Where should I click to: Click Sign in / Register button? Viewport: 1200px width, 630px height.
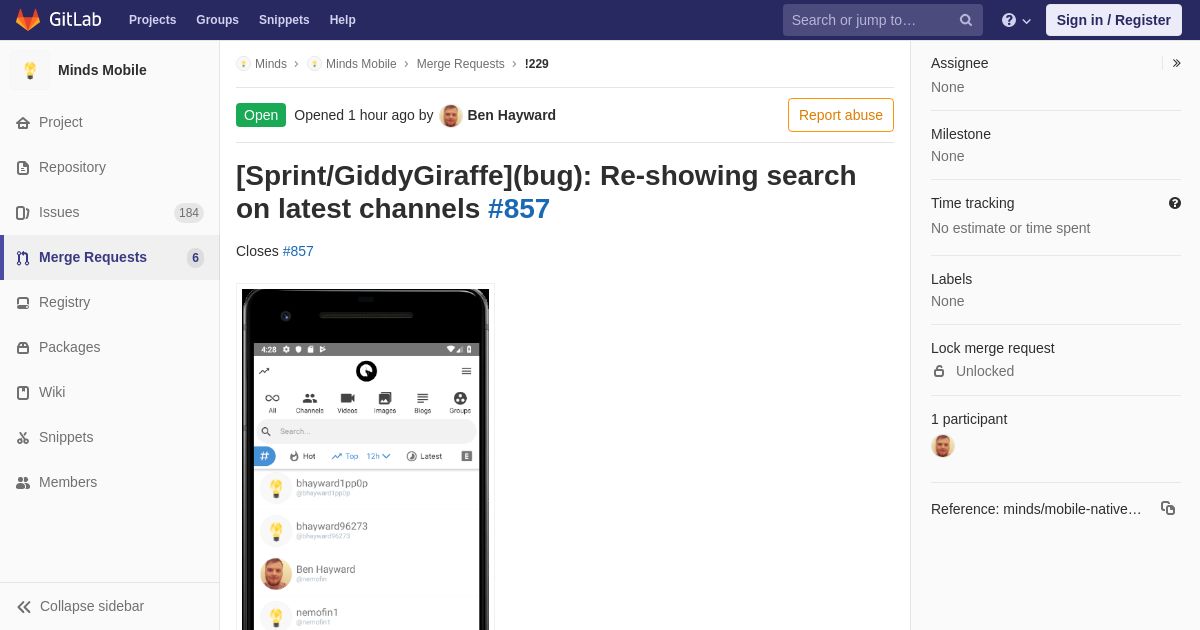1114,20
